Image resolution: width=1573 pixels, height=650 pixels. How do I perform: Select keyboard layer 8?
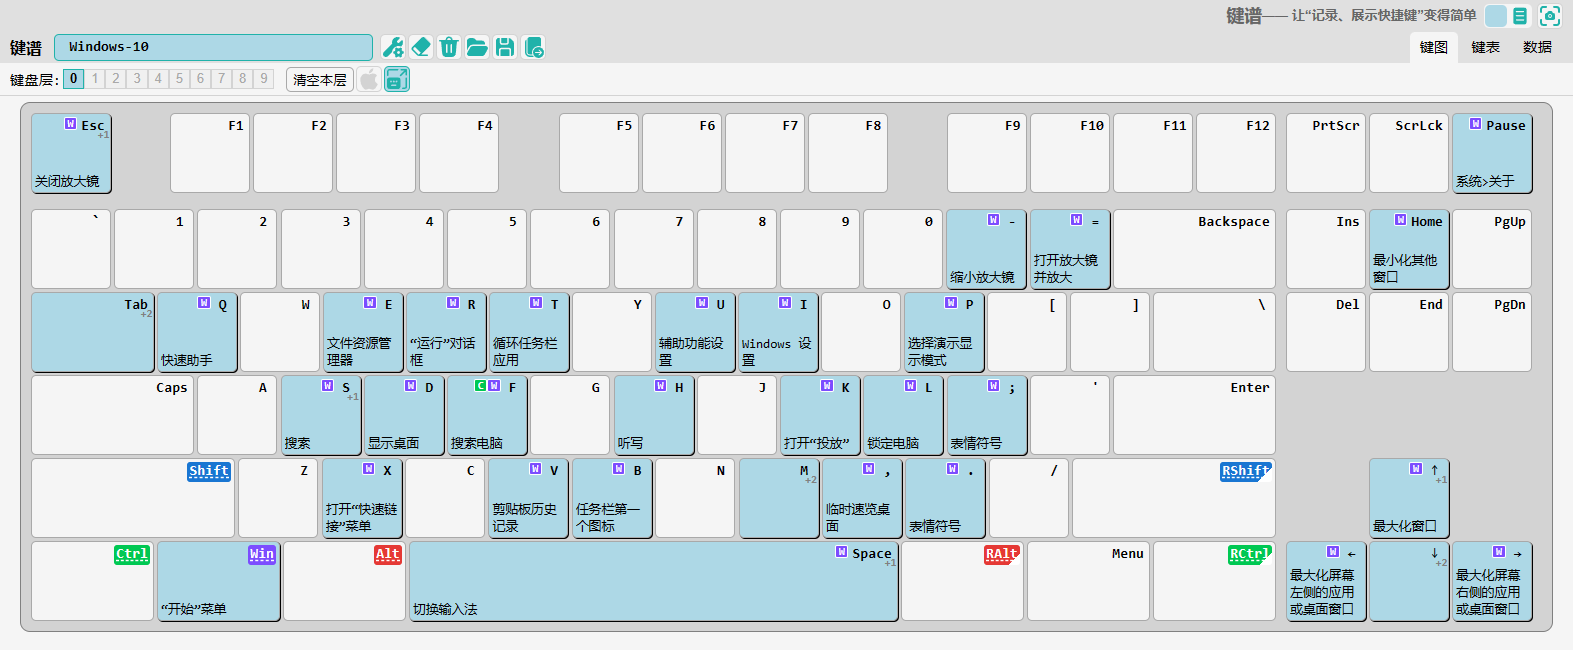click(x=242, y=79)
